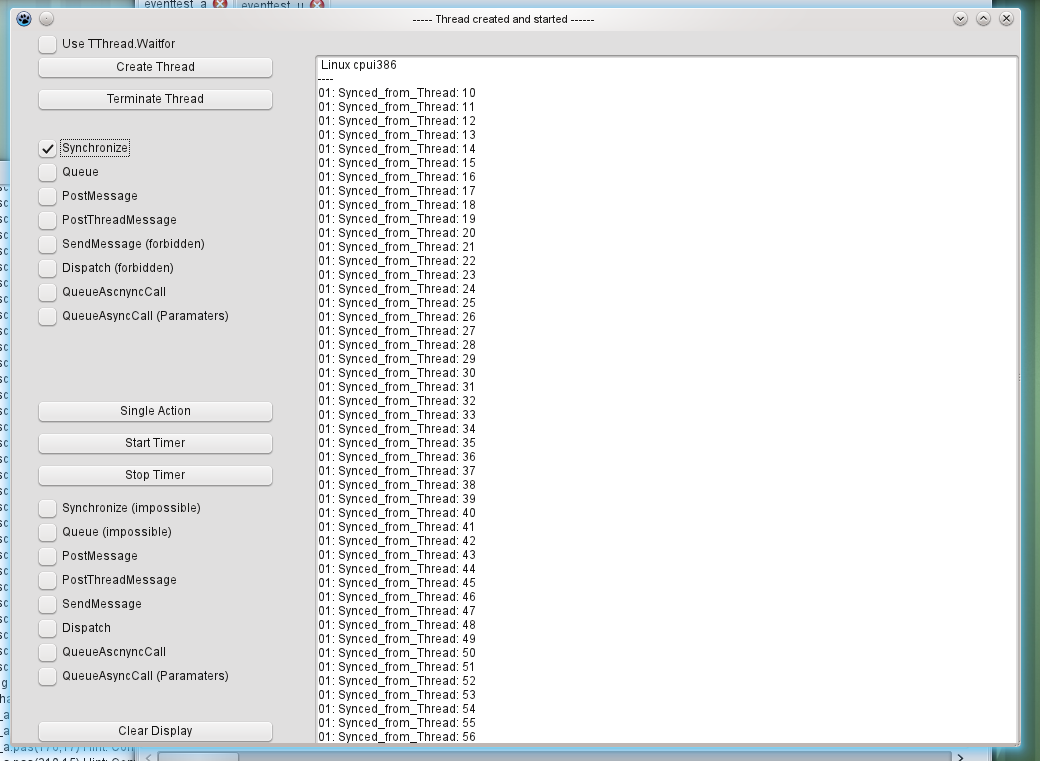
Task: Tick the Queue checkbox under Synchronize
Action: (x=47, y=172)
